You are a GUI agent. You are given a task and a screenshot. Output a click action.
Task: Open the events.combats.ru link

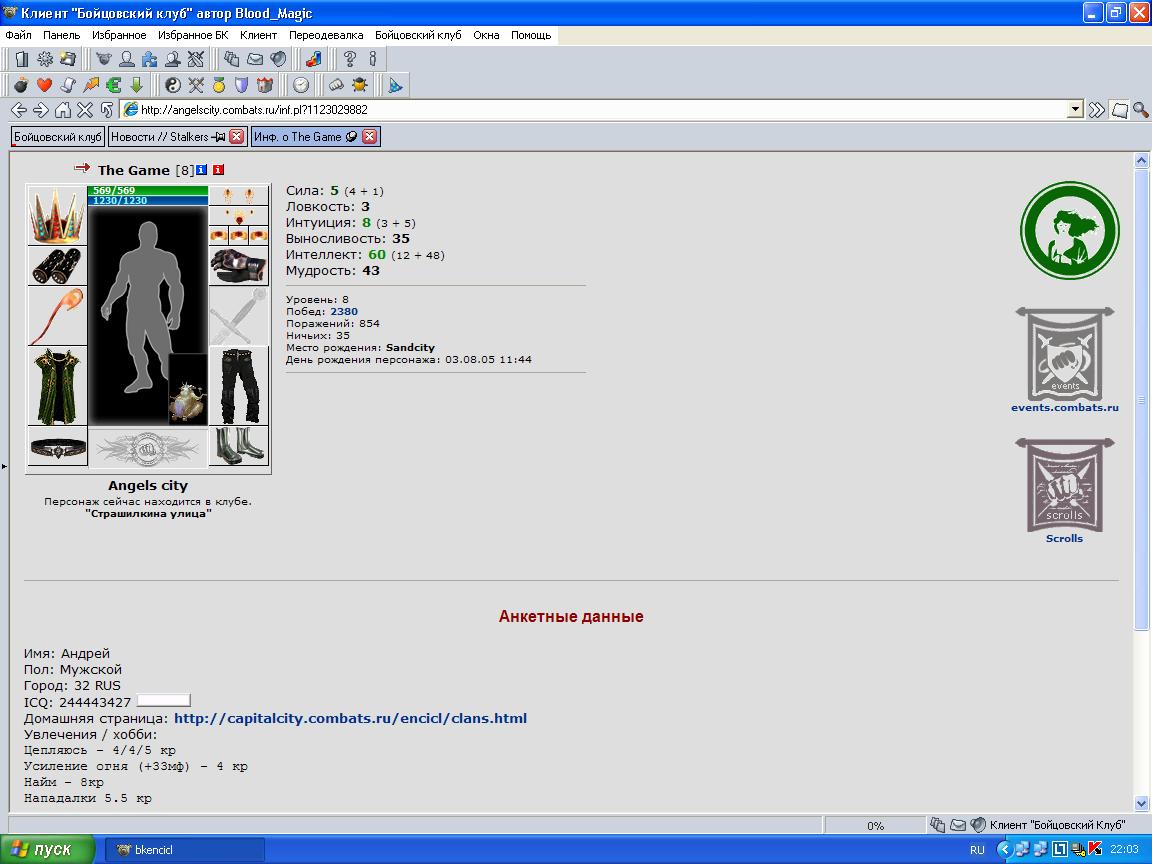1065,408
